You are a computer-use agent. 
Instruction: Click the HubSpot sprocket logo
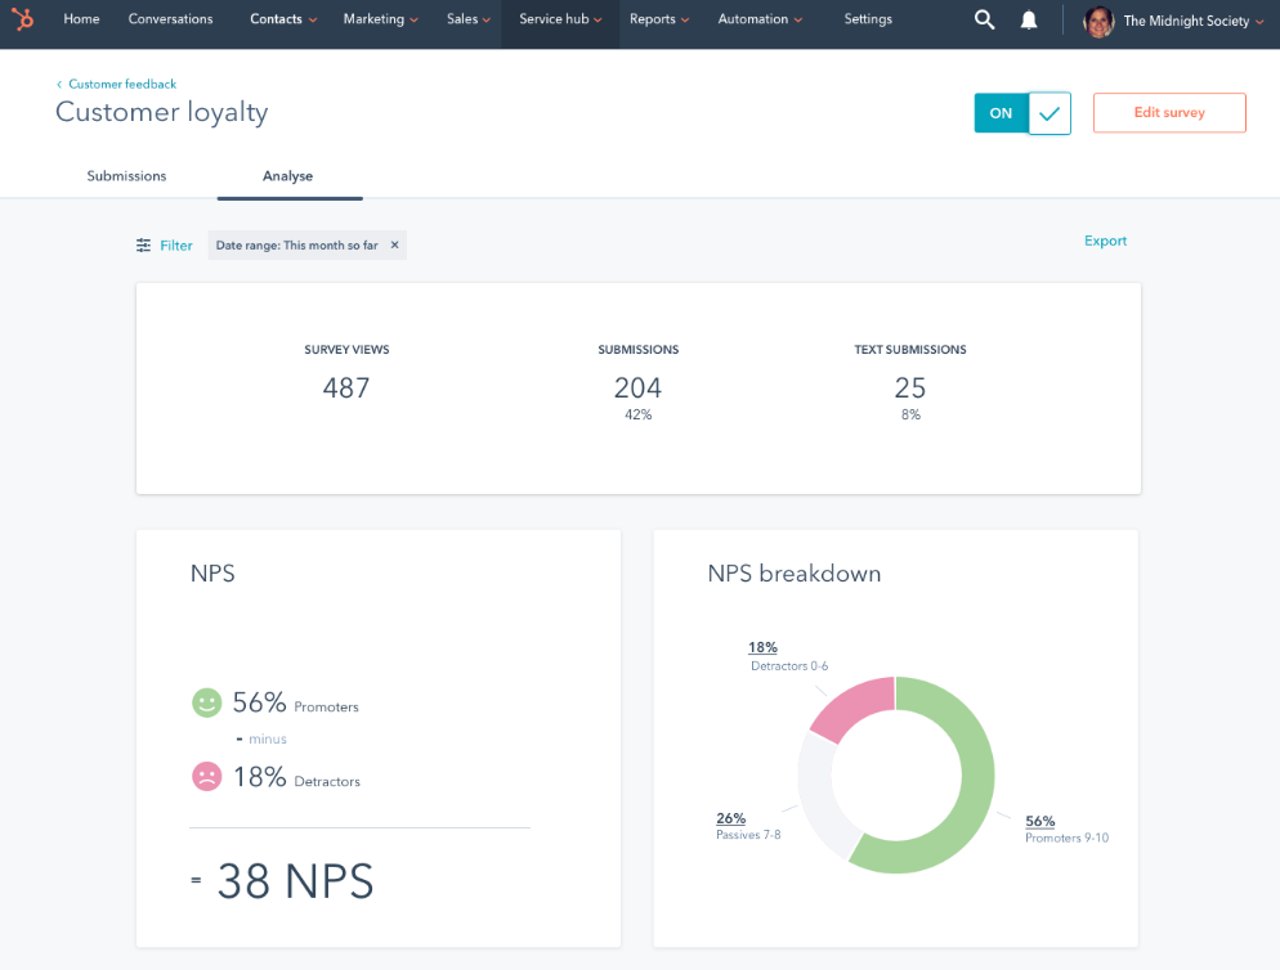[23, 19]
